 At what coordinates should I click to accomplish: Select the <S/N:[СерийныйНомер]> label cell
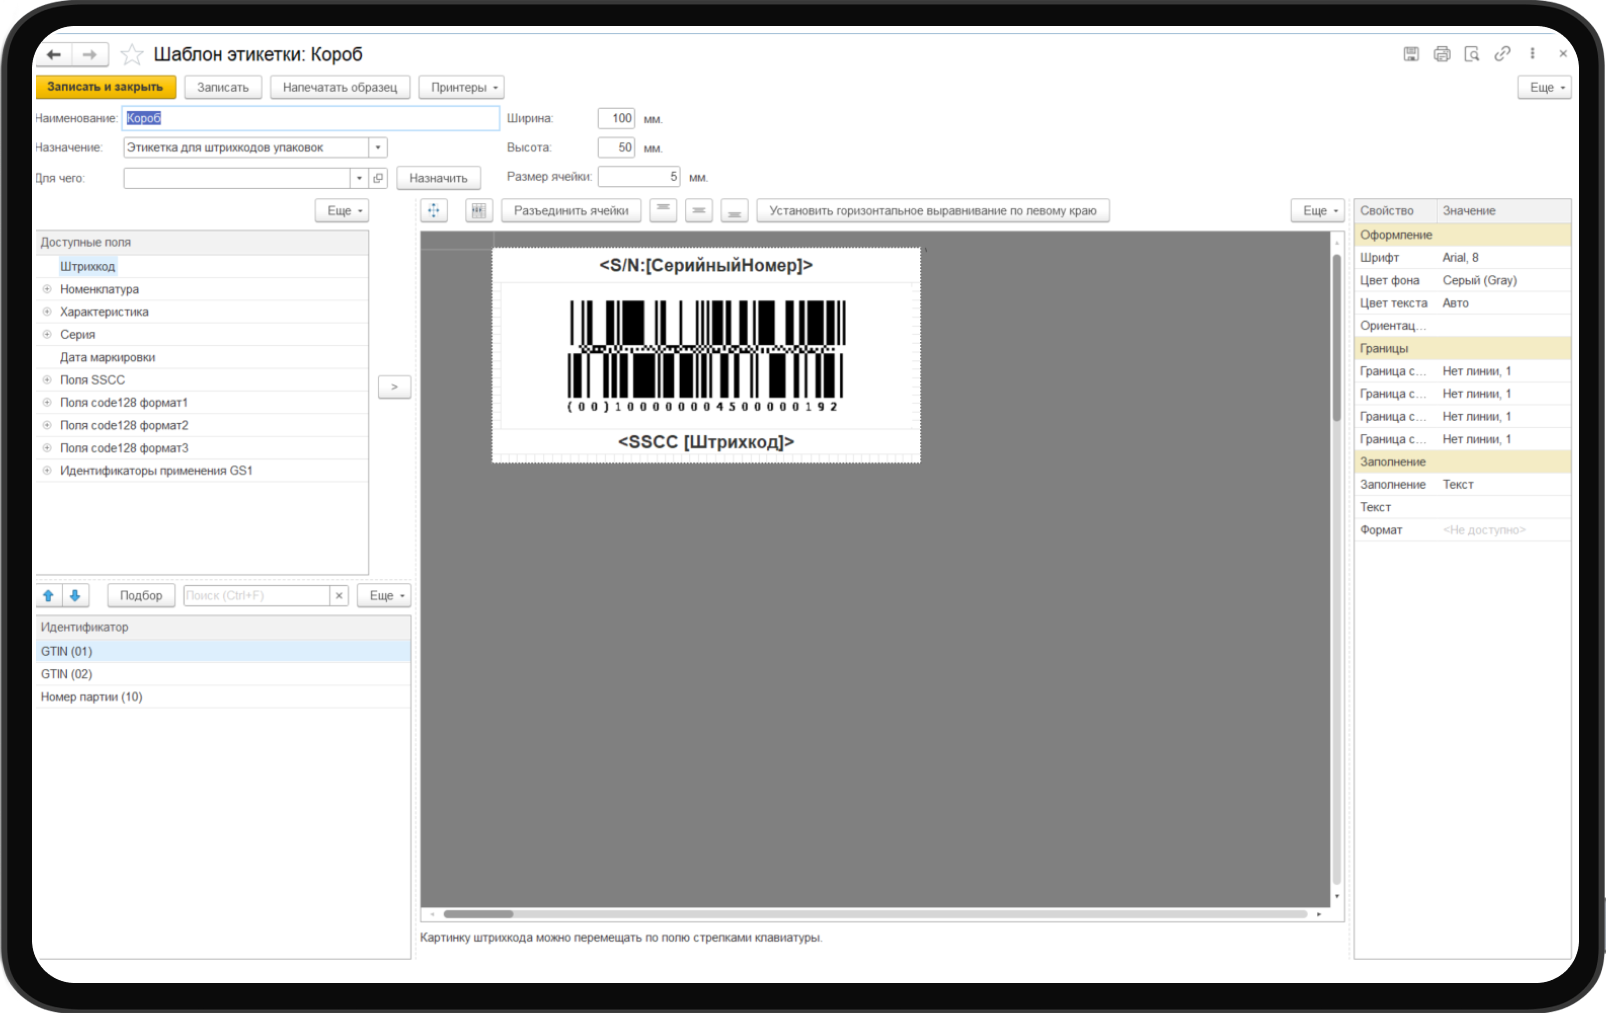706,266
